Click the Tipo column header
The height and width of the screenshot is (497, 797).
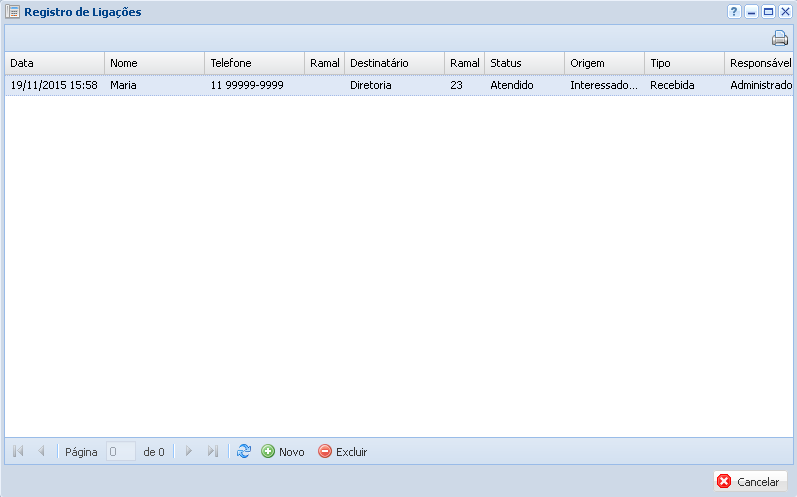tap(684, 63)
